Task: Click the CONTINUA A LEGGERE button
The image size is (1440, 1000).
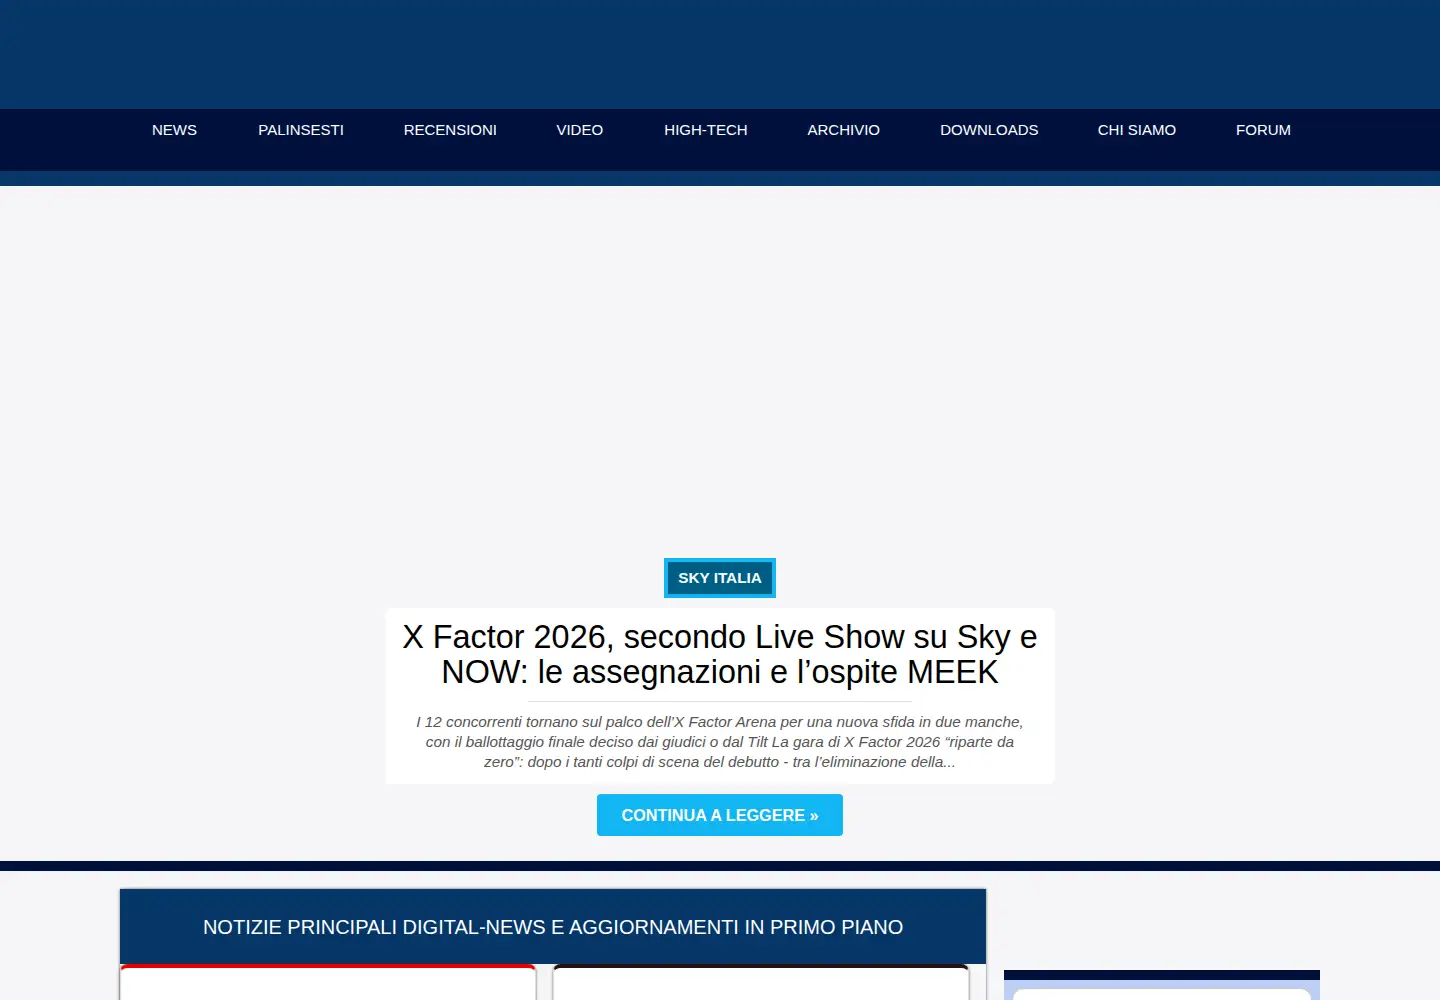Action: (720, 815)
